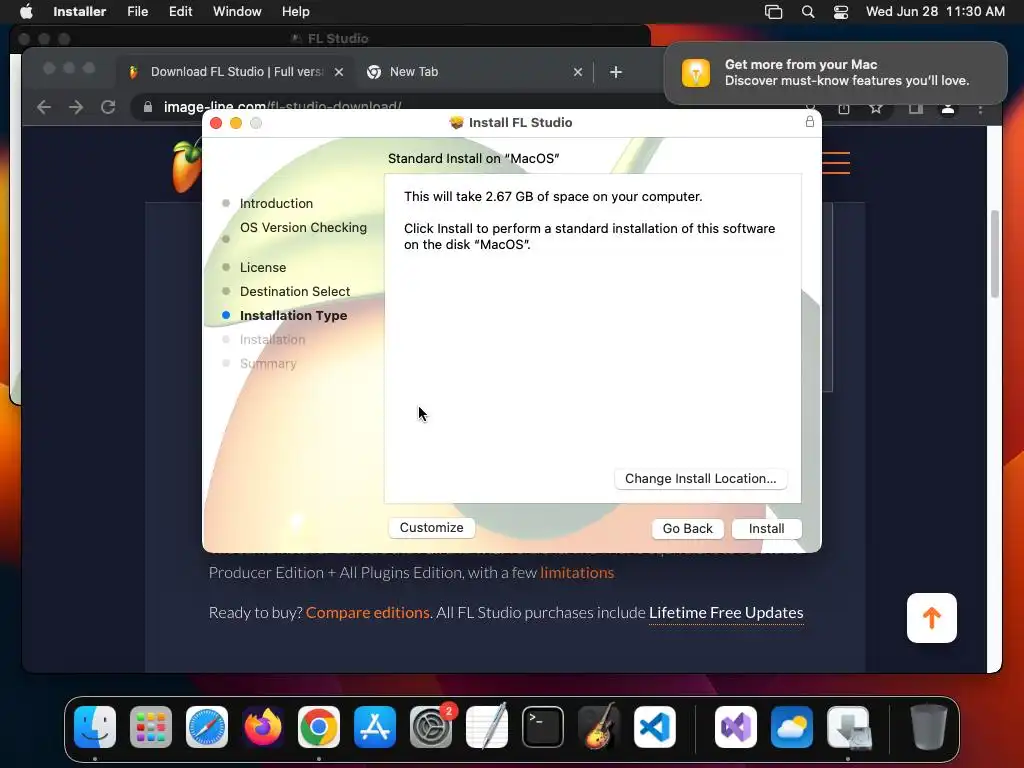Screen dimensions: 1024x768
Task: Open TextEdit from the dock
Action: [x=487, y=726]
